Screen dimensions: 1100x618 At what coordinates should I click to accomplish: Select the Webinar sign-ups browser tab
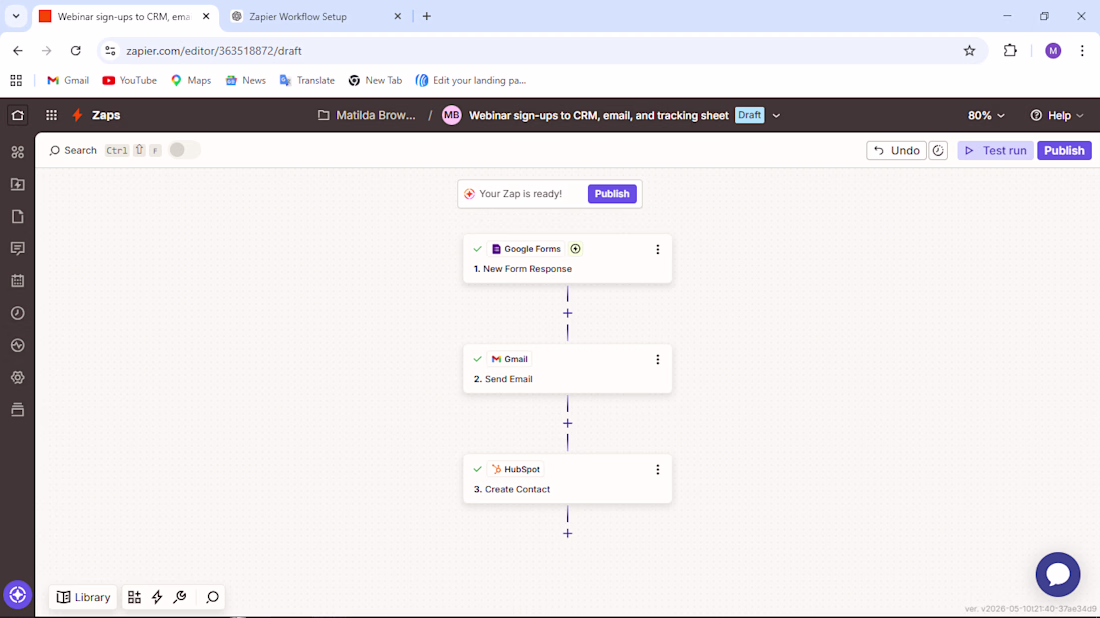coord(125,16)
